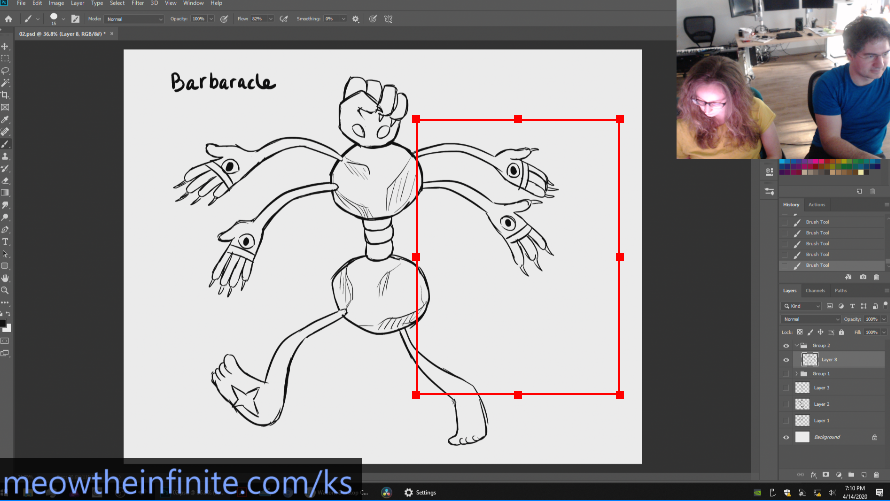Open the Windows notification center
This screenshot has width=890, height=501.
pos(879,492)
